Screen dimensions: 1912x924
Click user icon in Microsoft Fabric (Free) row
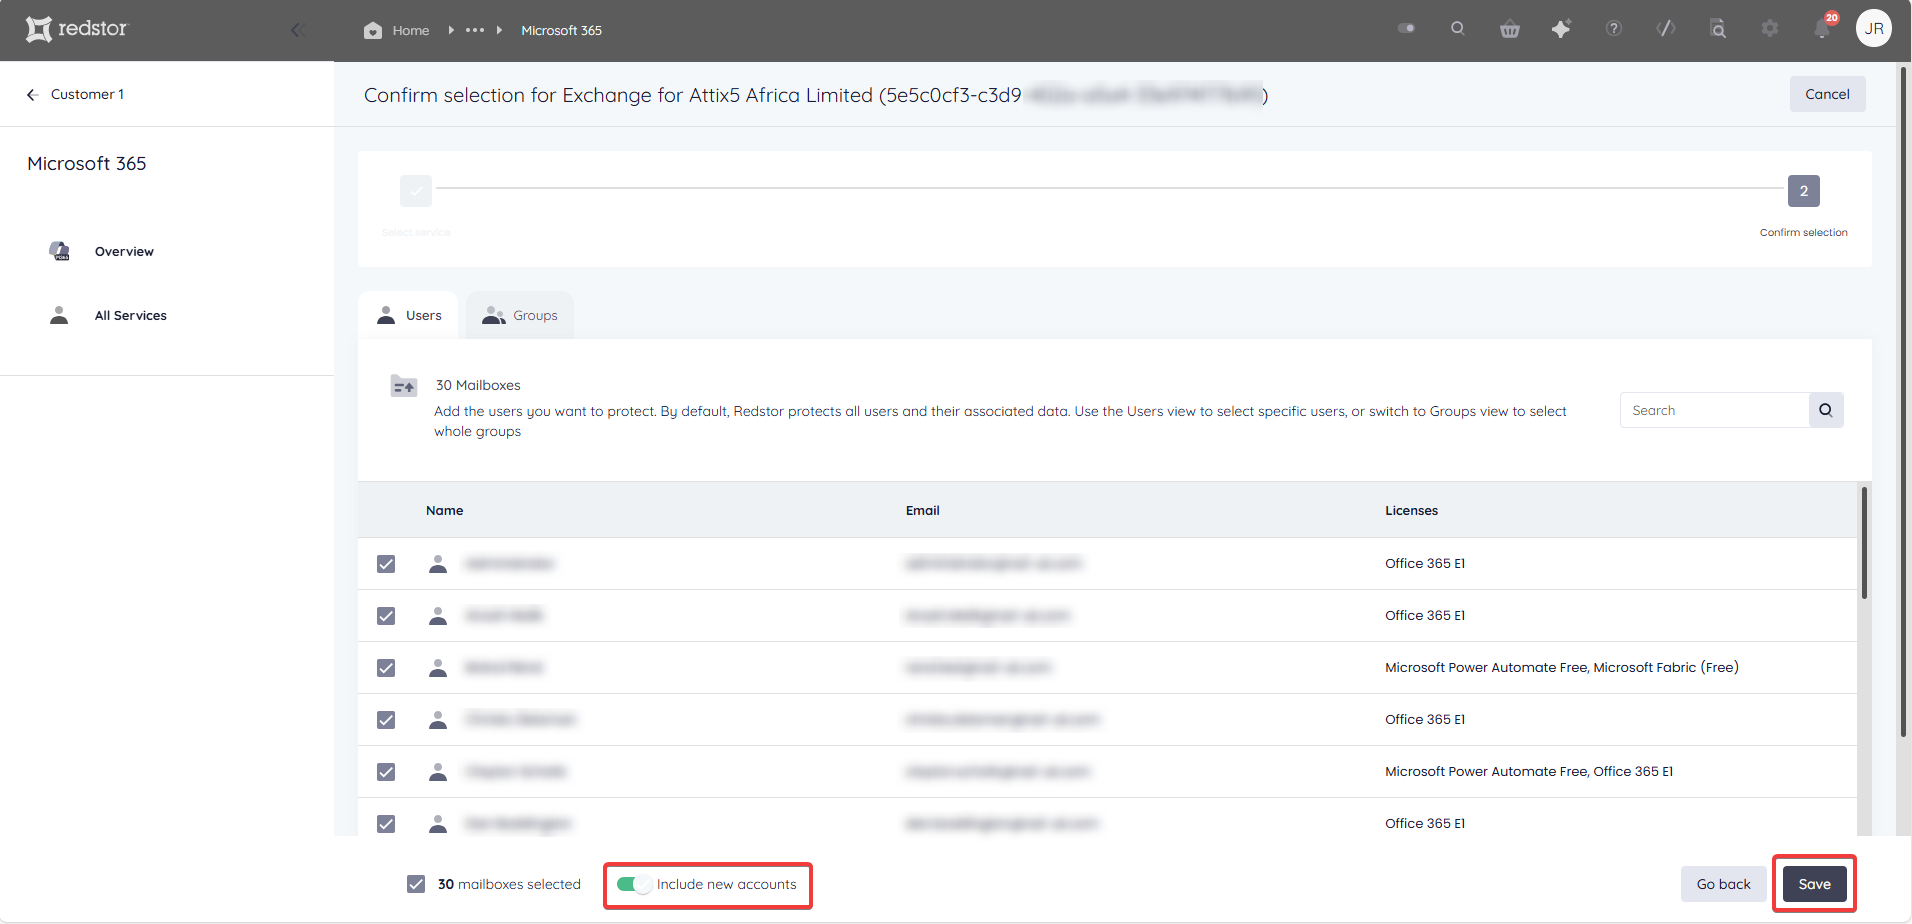(438, 668)
